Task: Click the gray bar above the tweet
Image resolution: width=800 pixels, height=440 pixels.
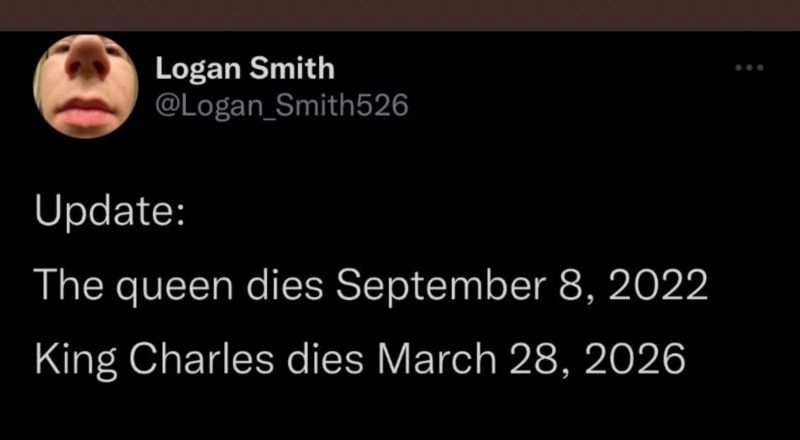Action: (400, 14)
